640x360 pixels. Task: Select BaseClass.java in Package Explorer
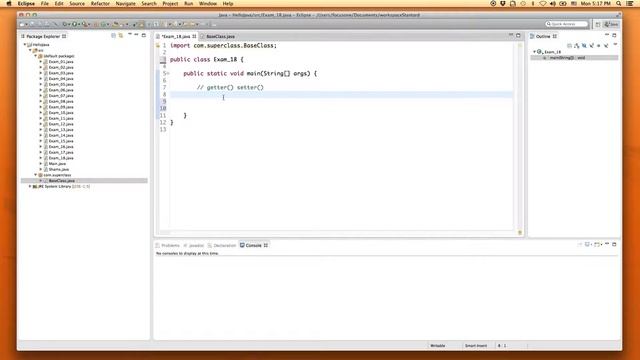[62, 180]
